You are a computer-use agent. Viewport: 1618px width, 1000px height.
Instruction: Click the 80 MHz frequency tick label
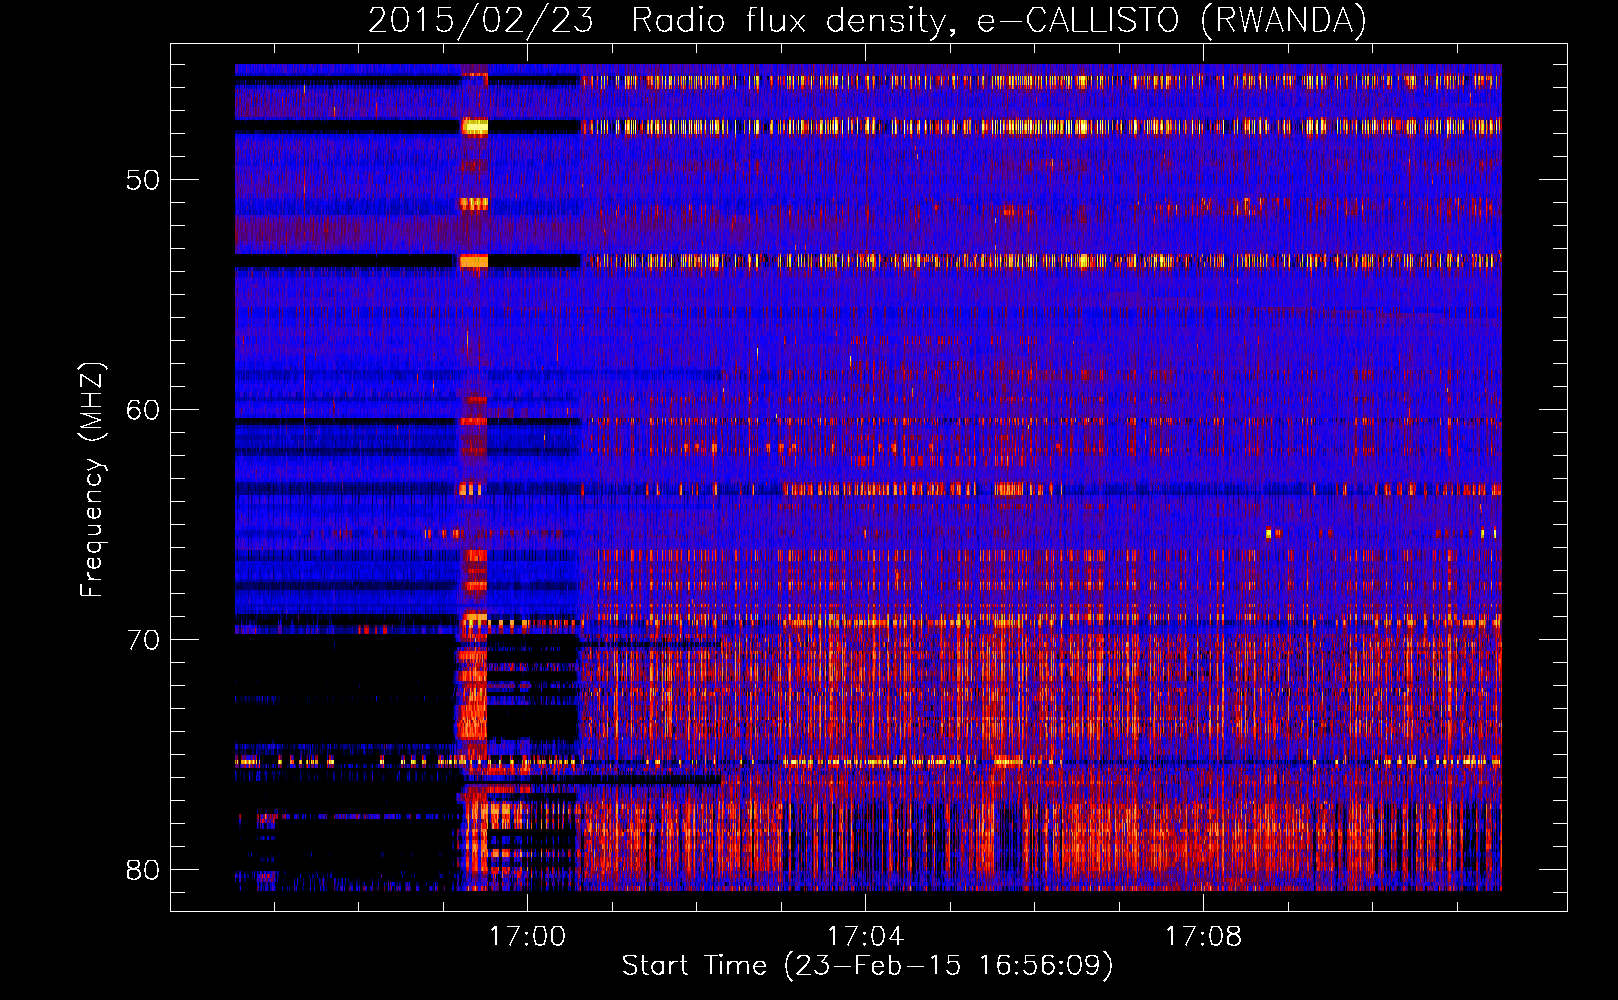click(x=143, y=870)
